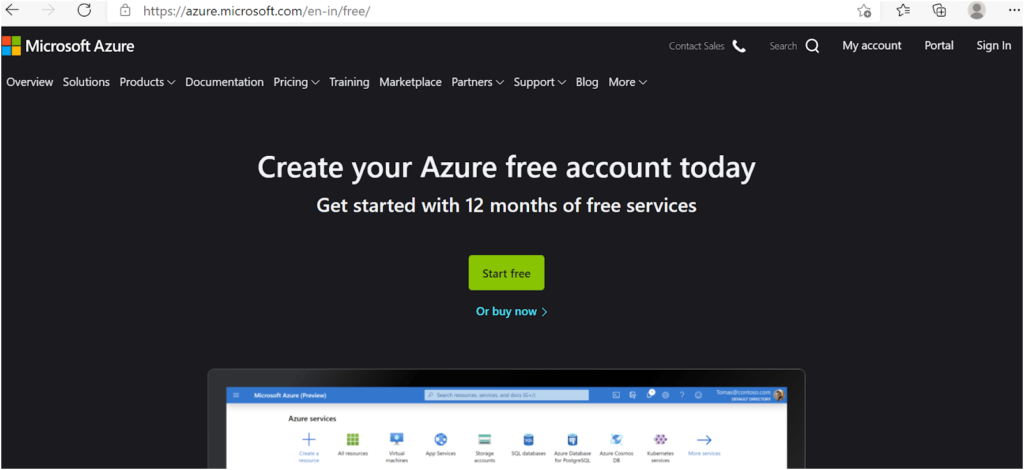This screenshot has width=1024, height=470.
Task: Click Azure Cosmos DB icon in preview
Action: coord(616,439)
